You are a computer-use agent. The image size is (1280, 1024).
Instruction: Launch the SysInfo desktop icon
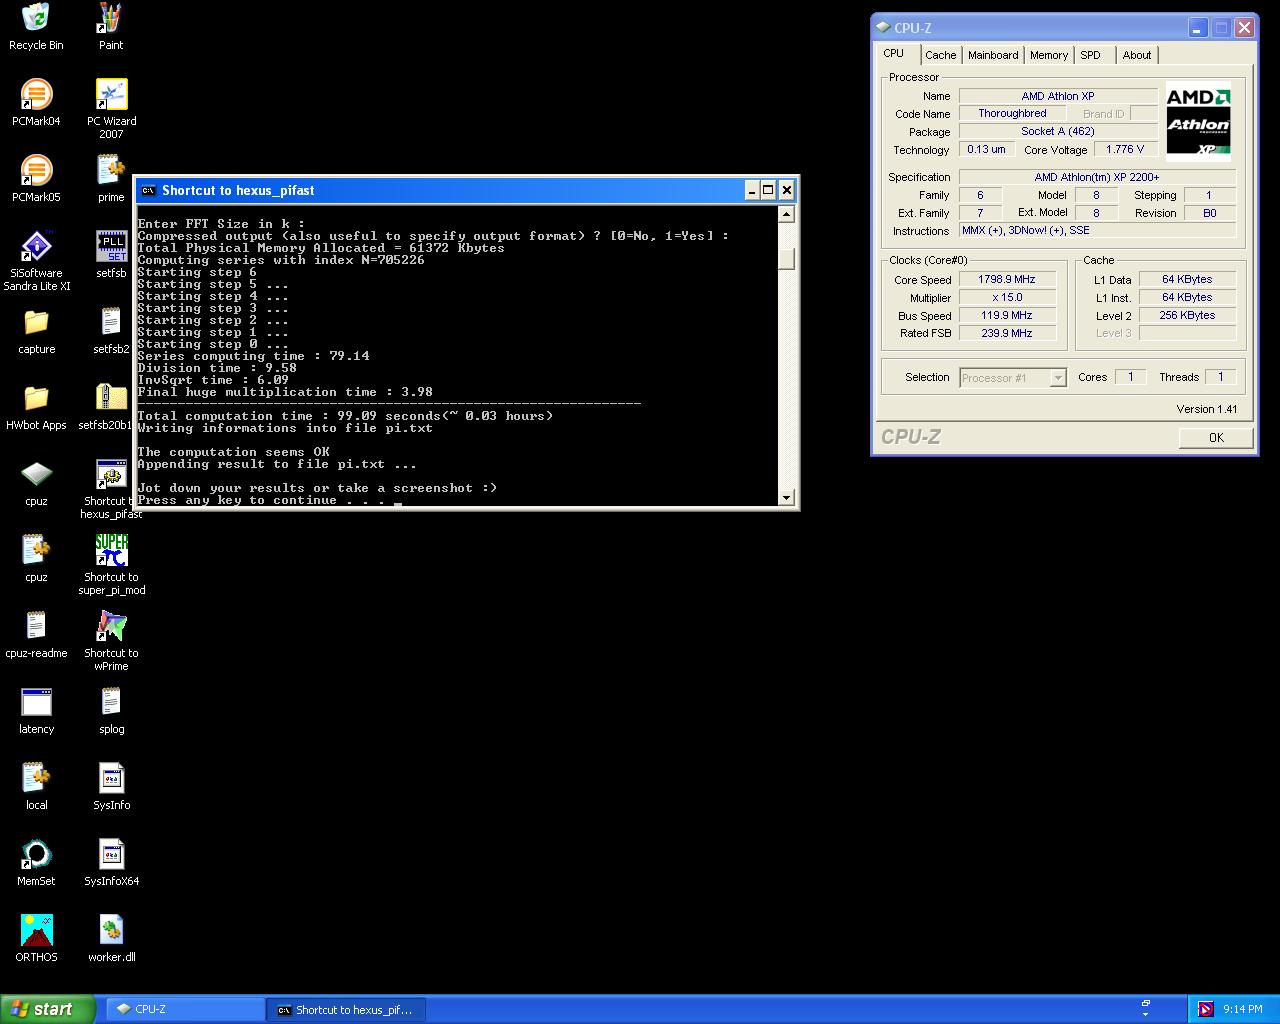click(111, 779)
